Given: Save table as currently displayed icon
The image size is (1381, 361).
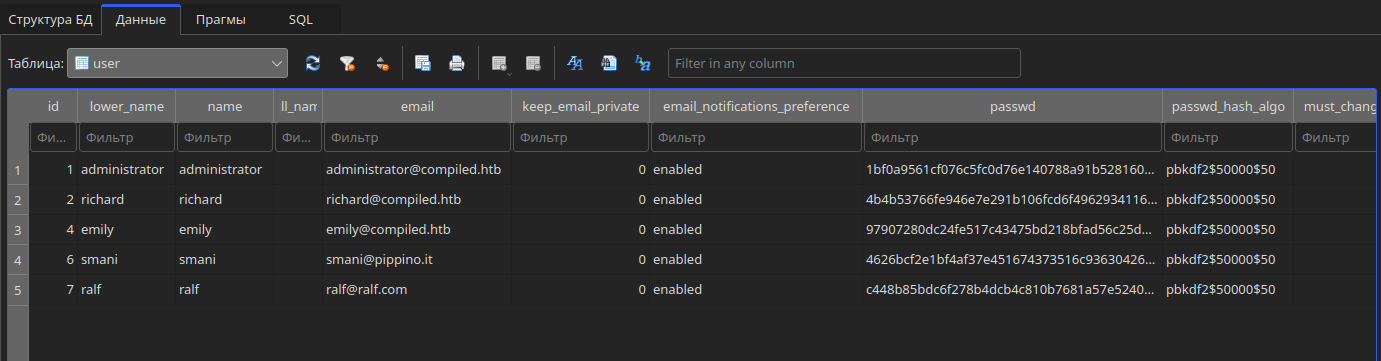Looking at the screenshot, I should pyautogui.click(x=423, y=63).
